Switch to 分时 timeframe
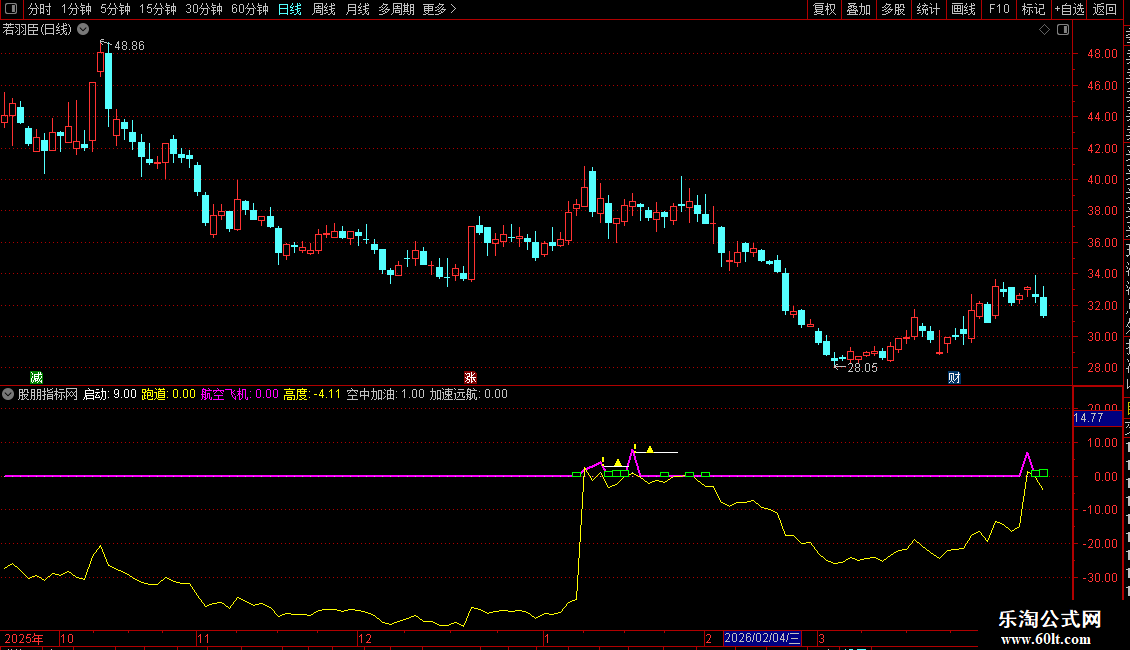 pyautogui.click(x=40, y=9)
